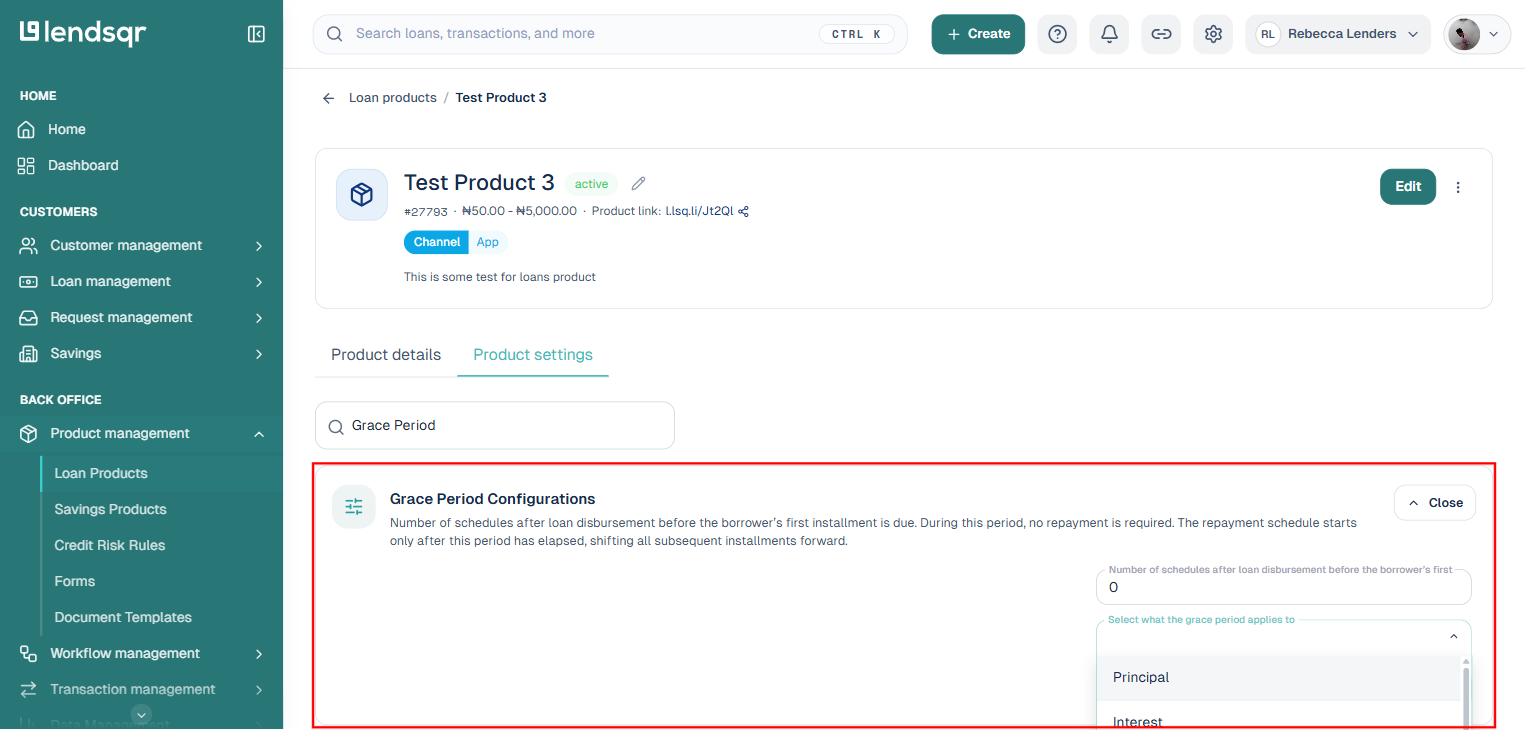Click the number of schedules input field

(x=1284, y=588)
